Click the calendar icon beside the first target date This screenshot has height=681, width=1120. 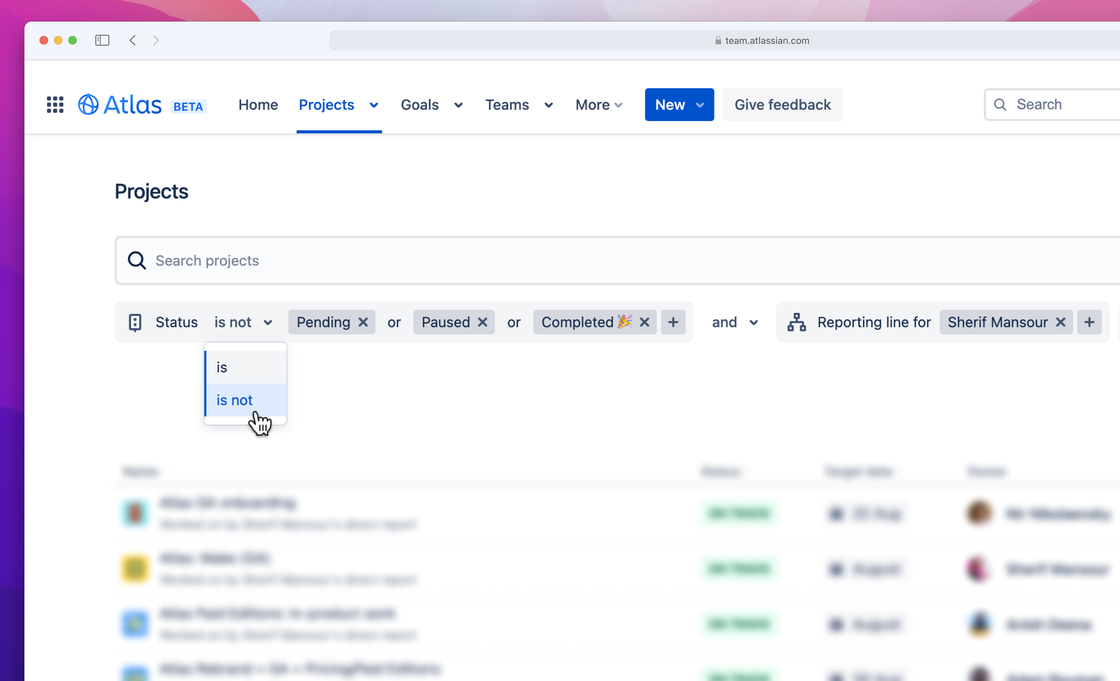(836, 513)
